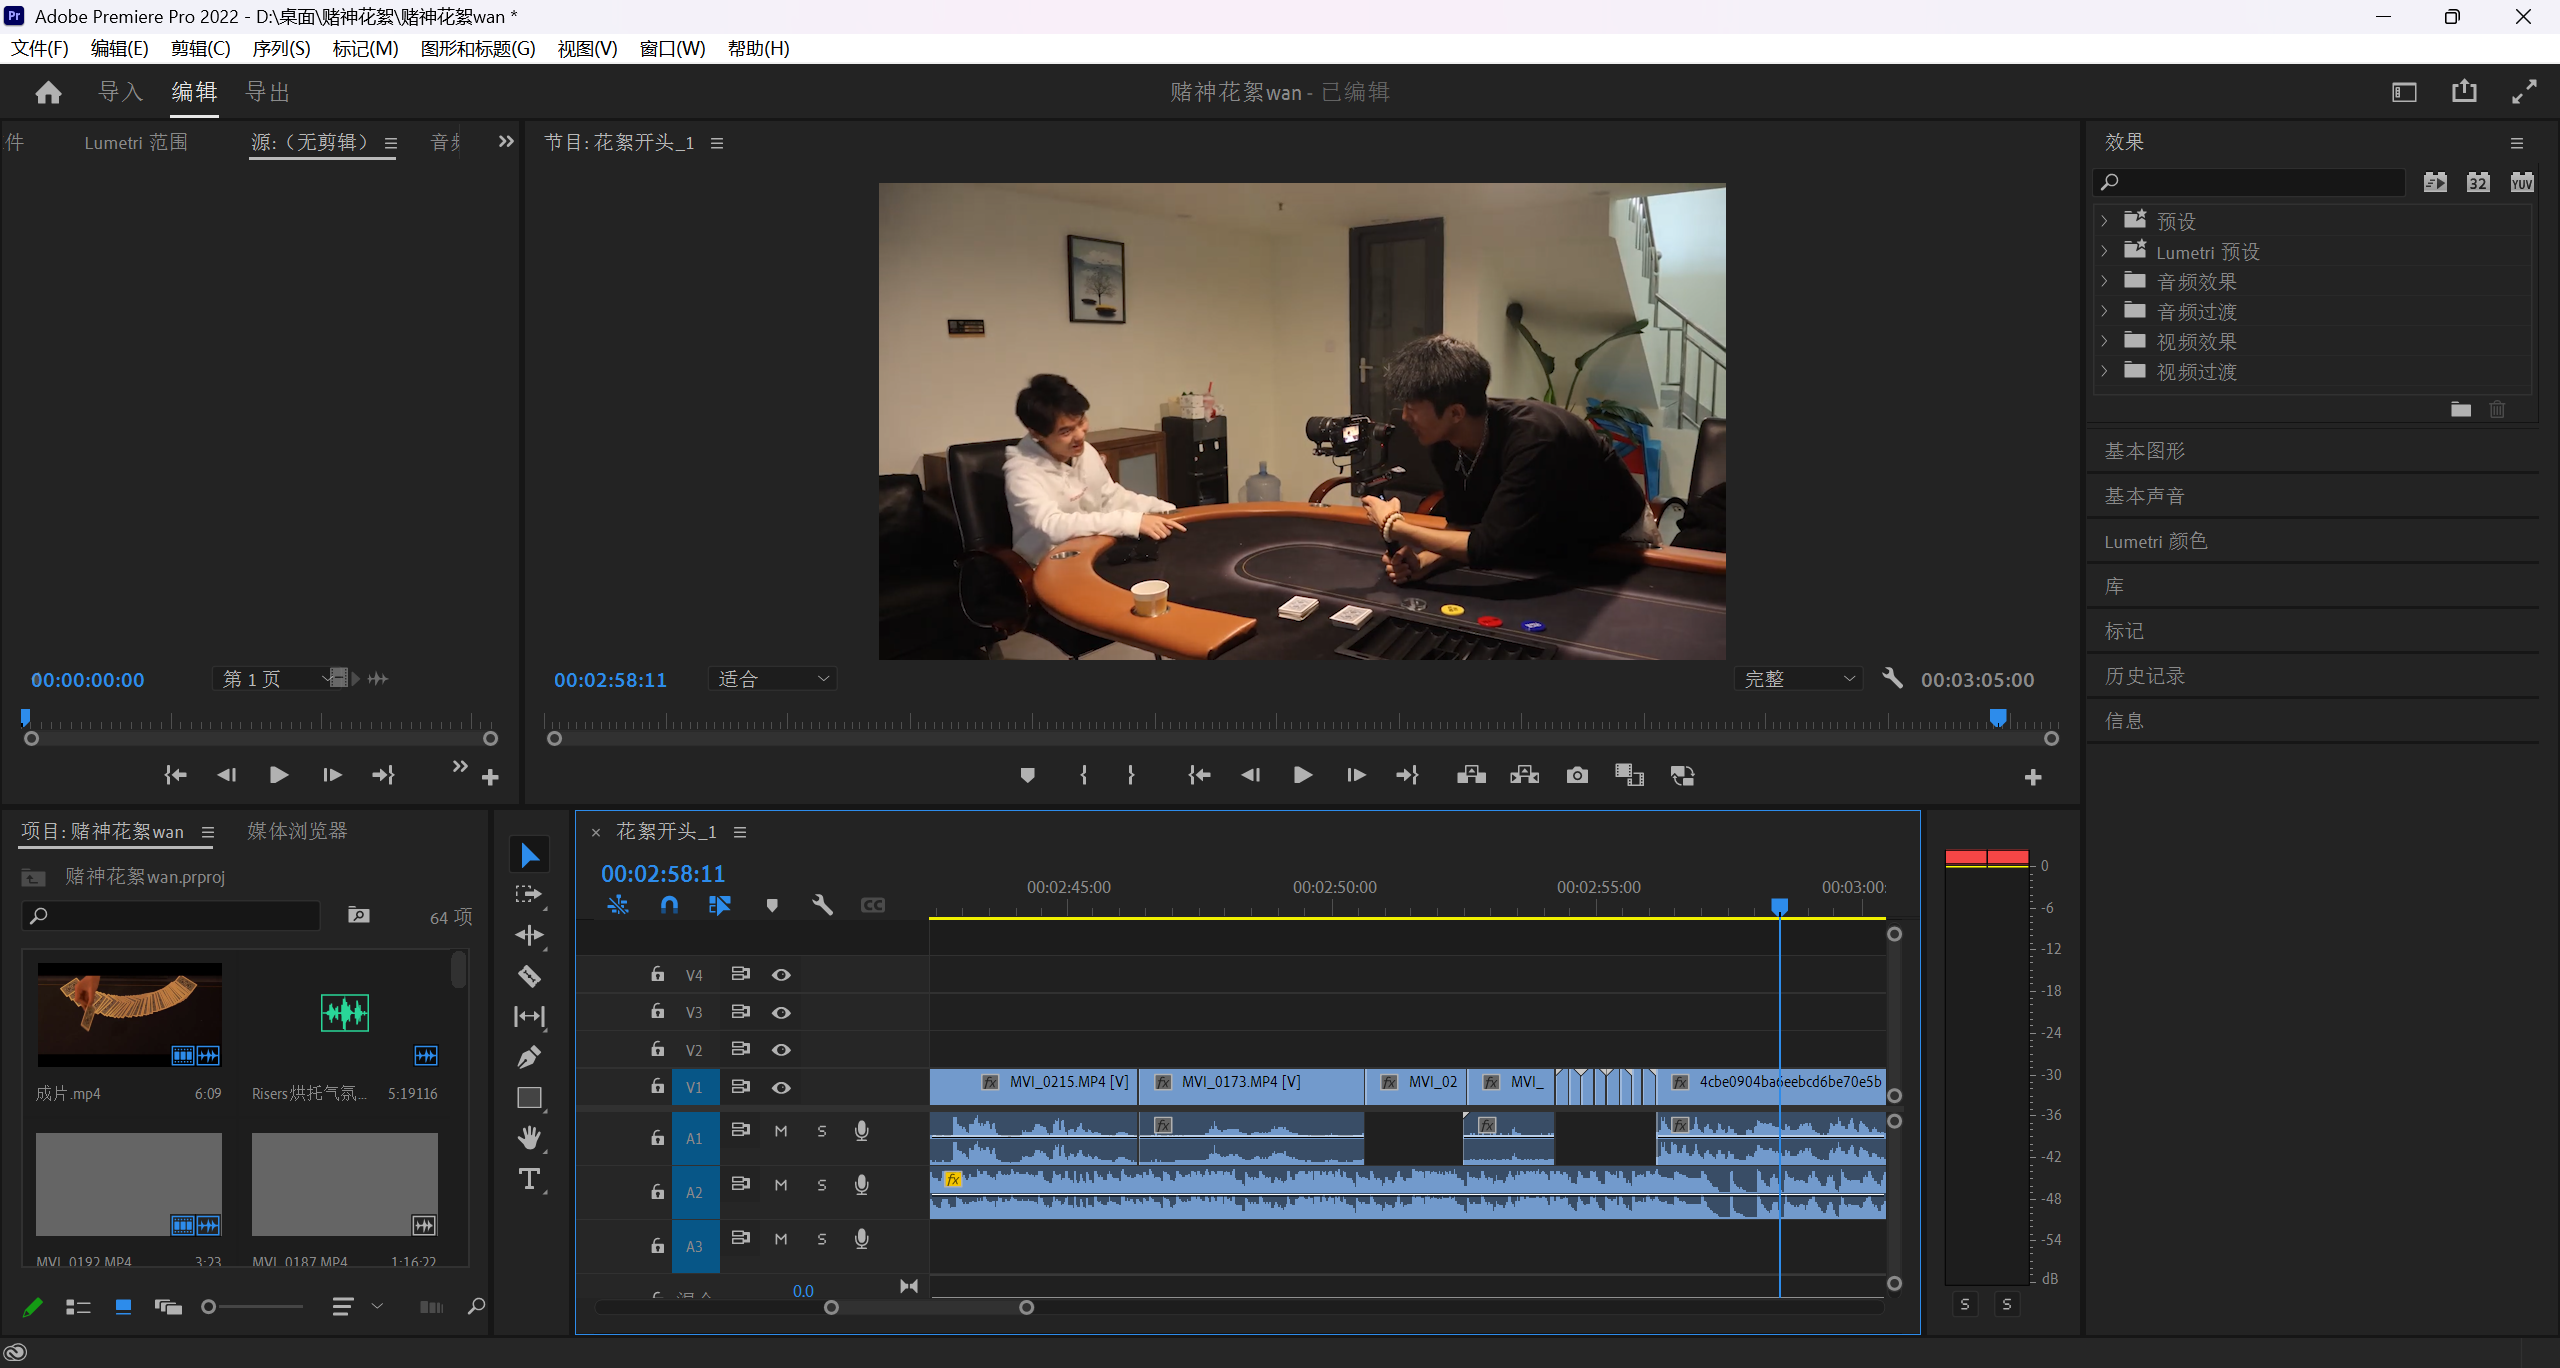The height and width of the screenshot is (1368, 2560).
Task: Expand the Lumetri 预设 folder
Action: coord(2104,252)
